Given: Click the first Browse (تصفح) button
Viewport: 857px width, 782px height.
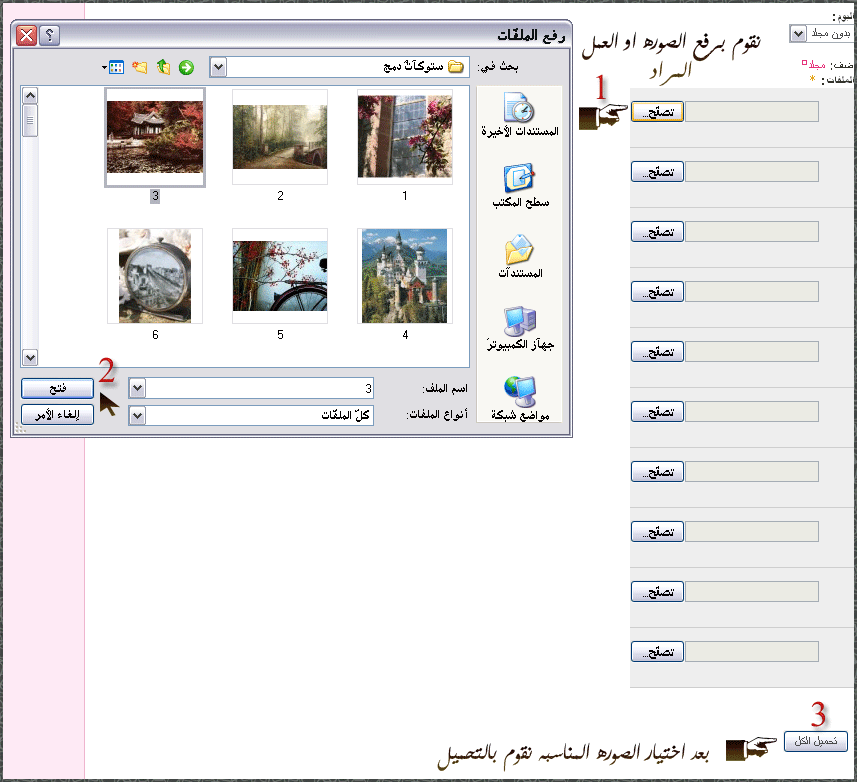Looking at the screenshot, I should coord(657,112).
